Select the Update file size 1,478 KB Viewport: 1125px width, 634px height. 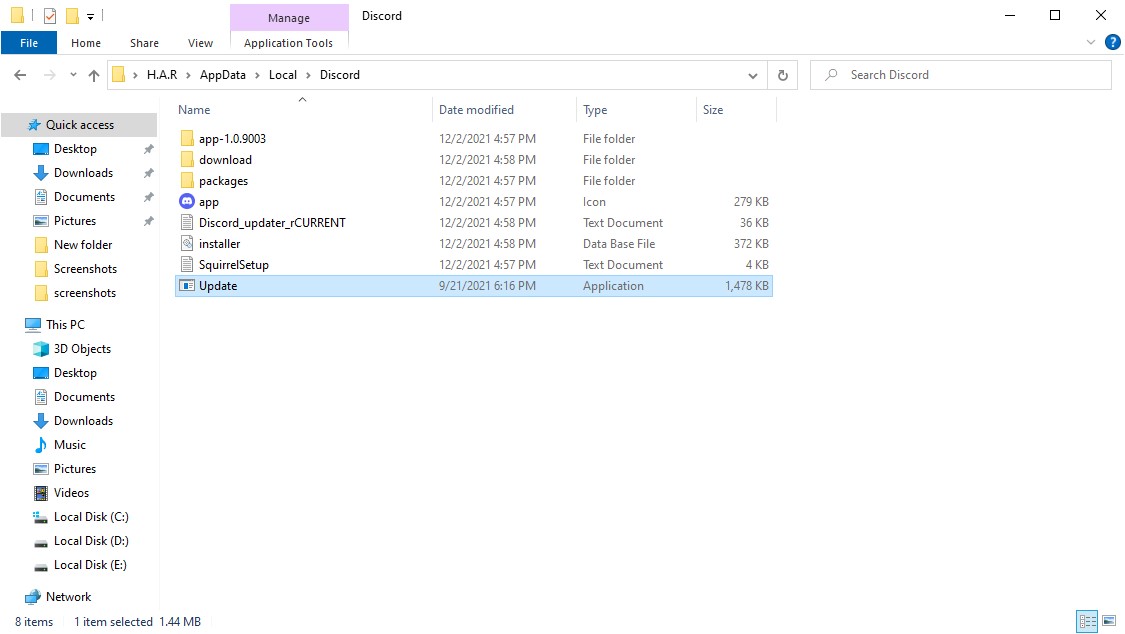coord(746,285)
